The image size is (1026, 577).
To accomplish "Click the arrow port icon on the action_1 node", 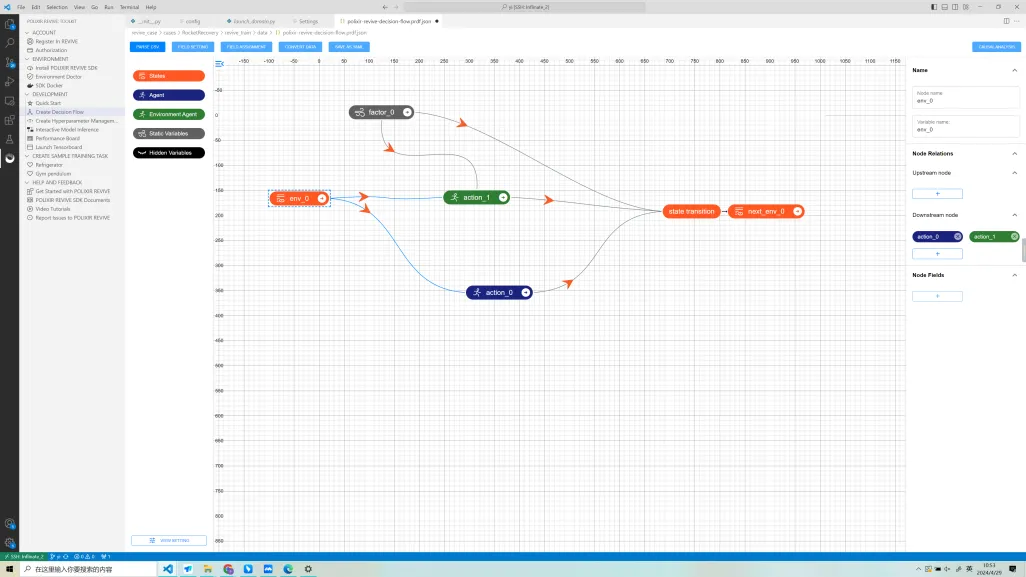I will coord(503,198).
